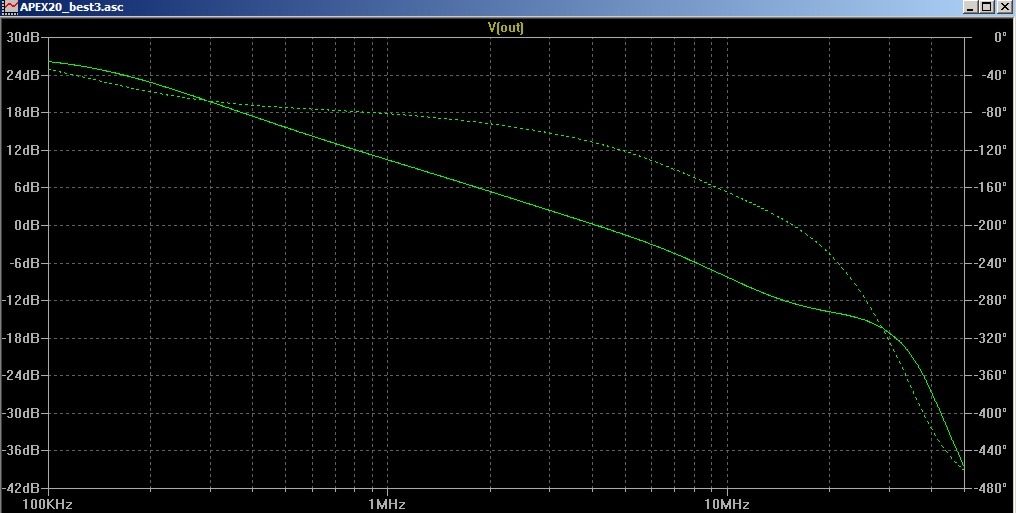Click the -200° phase axis label

tap(991, 225)
